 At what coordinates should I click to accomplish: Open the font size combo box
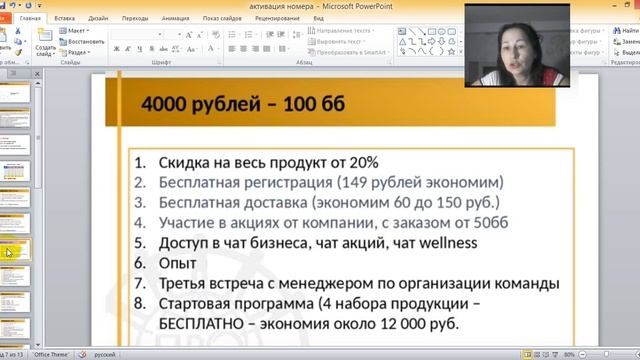point(174,35)
